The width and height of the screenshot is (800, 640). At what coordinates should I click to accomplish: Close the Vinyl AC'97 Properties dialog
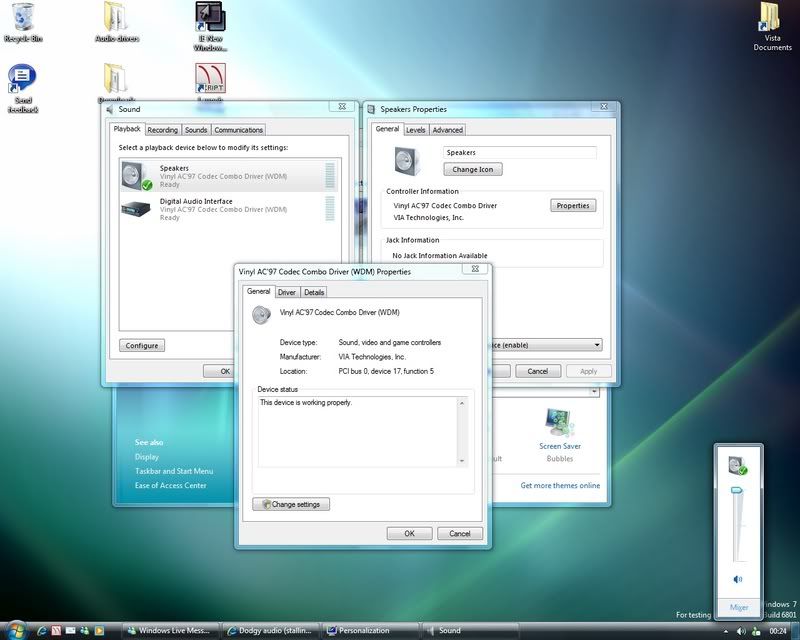pos(475,269)
